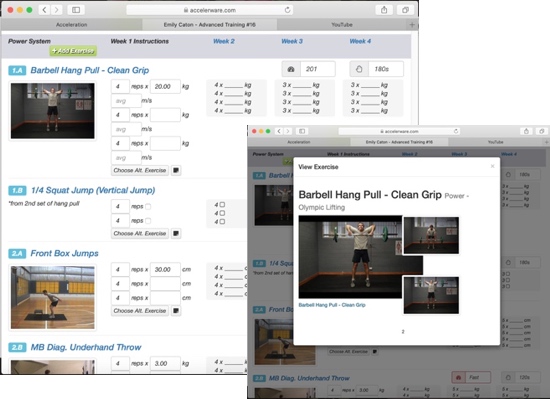This screenshot has height=399, width=550.
Task: Reload the page with the Safari refresh icon
Action: (x=287, y=10)
